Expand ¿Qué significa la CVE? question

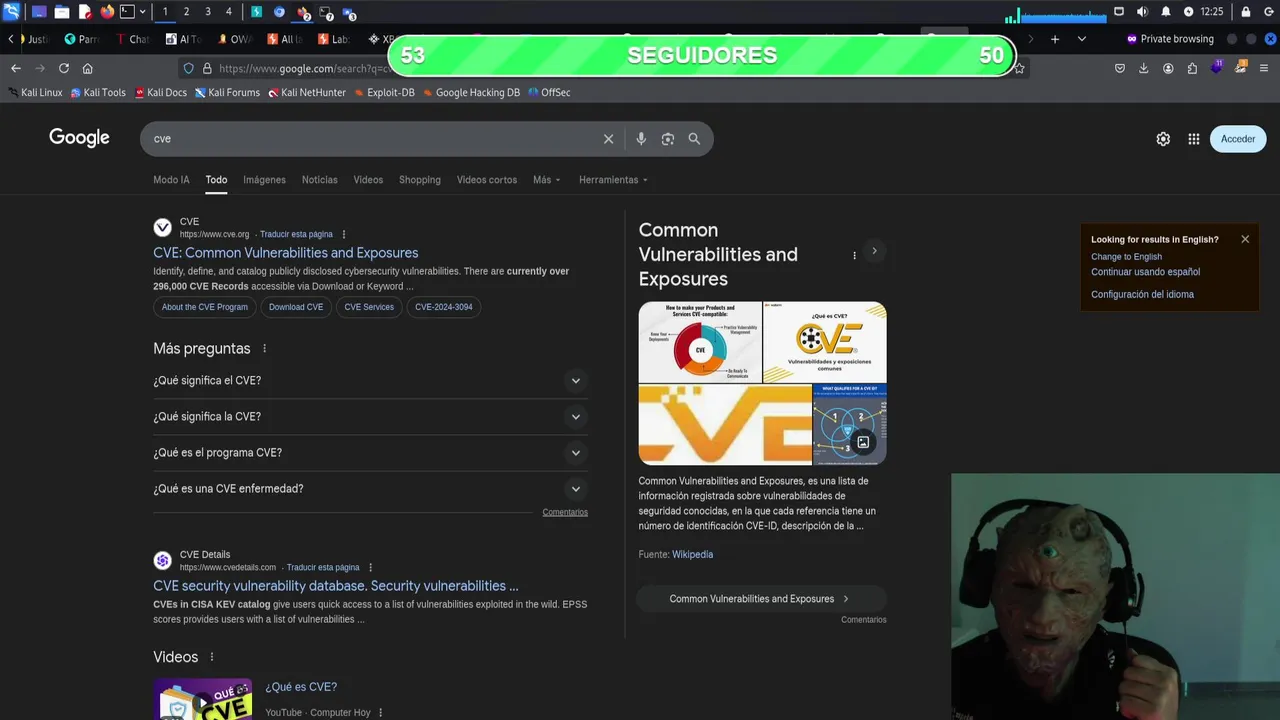pos(370,417)
